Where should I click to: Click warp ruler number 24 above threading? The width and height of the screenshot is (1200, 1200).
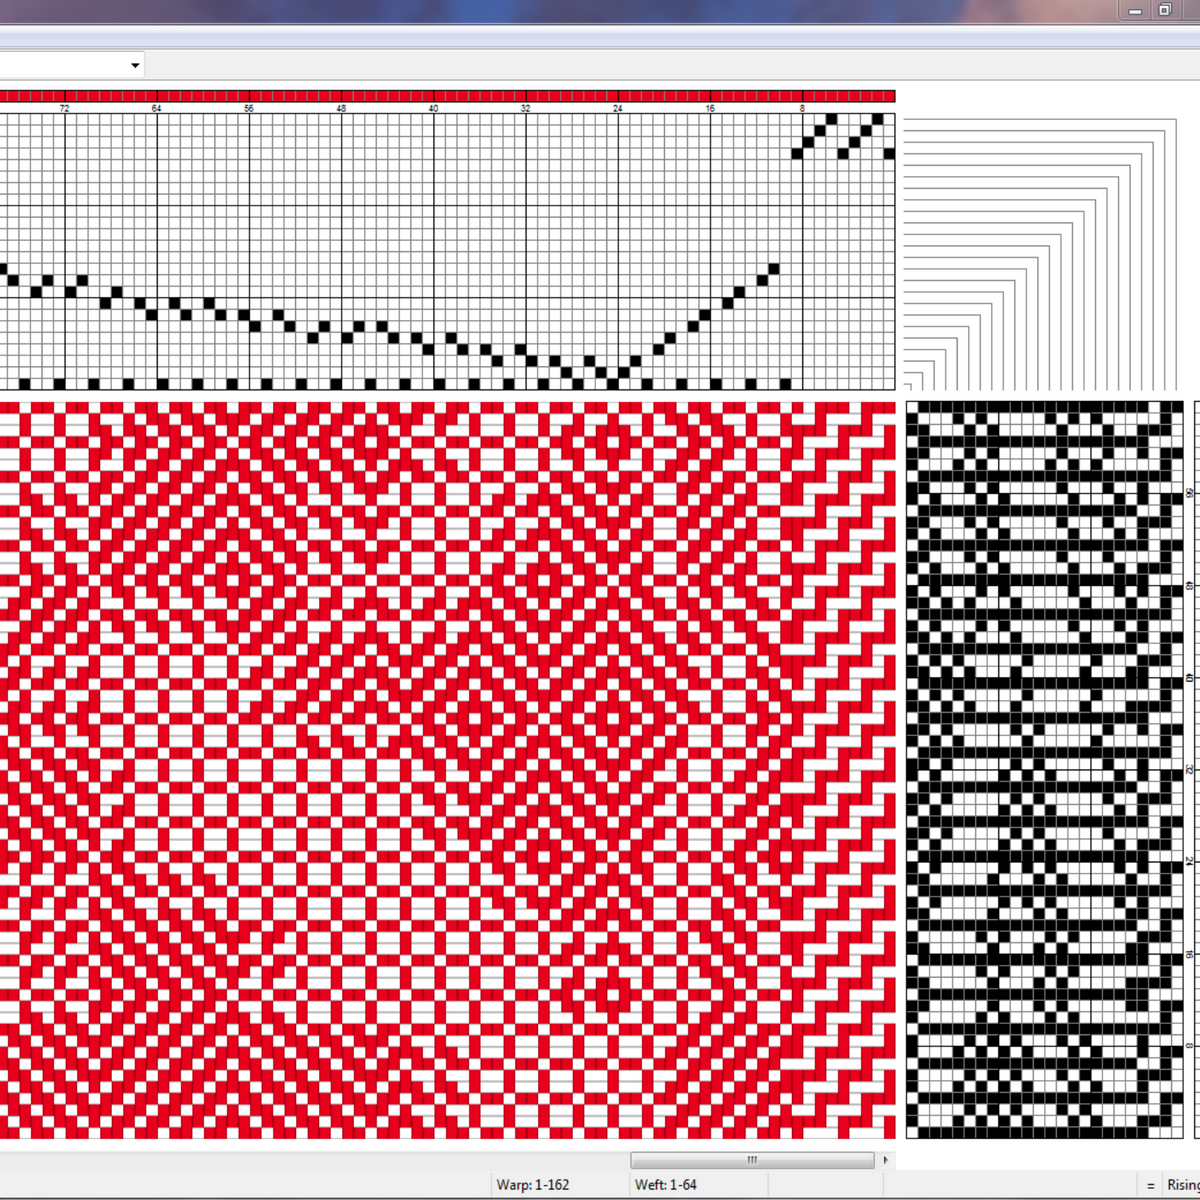[x=617, y=108]
